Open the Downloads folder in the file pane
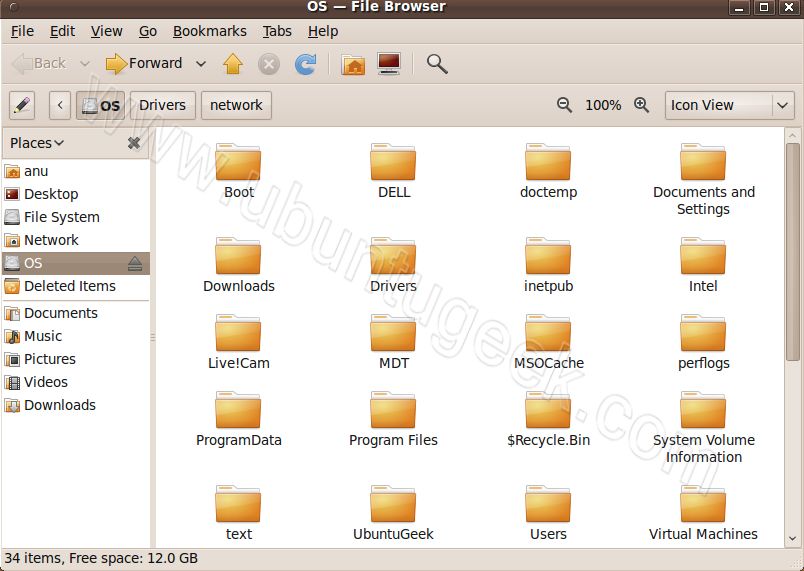This screenshot has height=571, width=804. 238,264
